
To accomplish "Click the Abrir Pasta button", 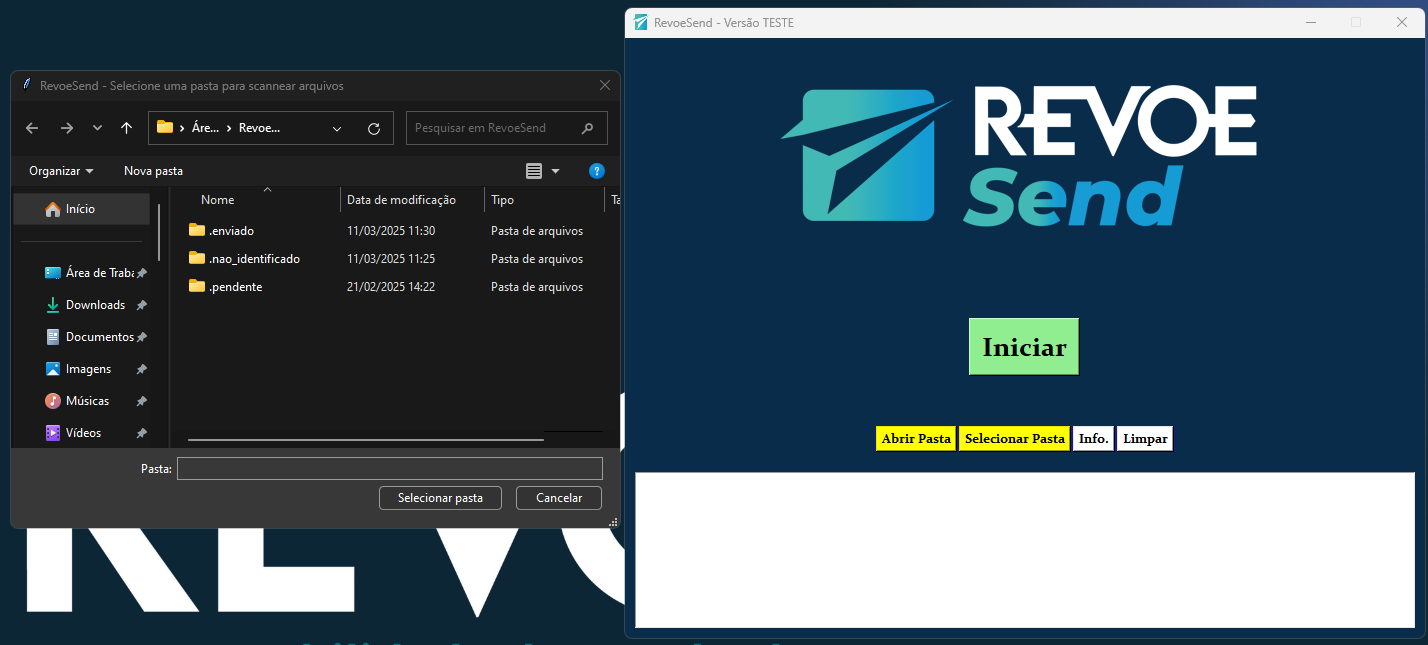I will click(916, 439).
